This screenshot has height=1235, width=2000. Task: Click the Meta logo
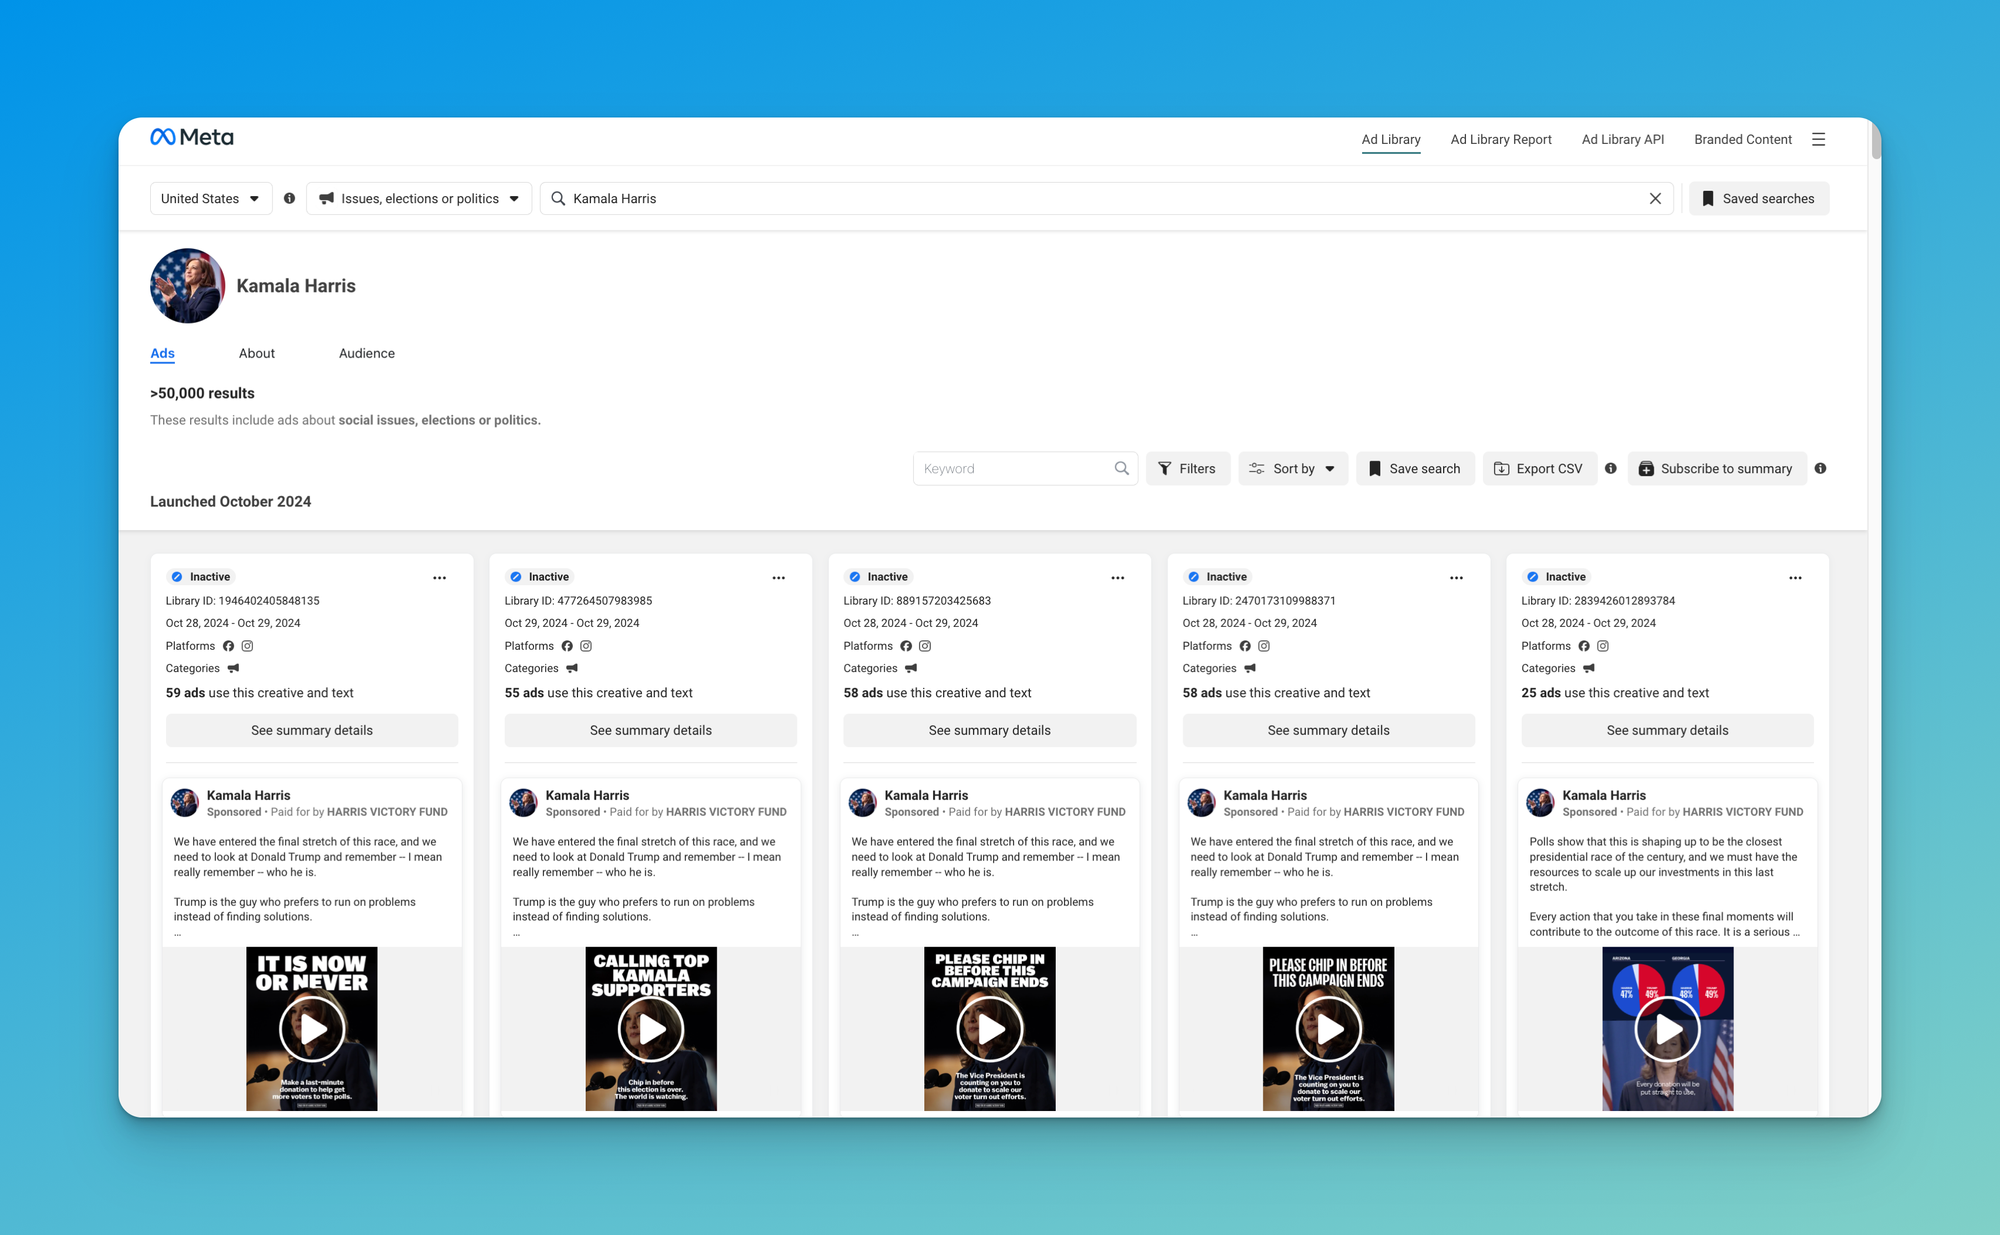pos(192,138)
